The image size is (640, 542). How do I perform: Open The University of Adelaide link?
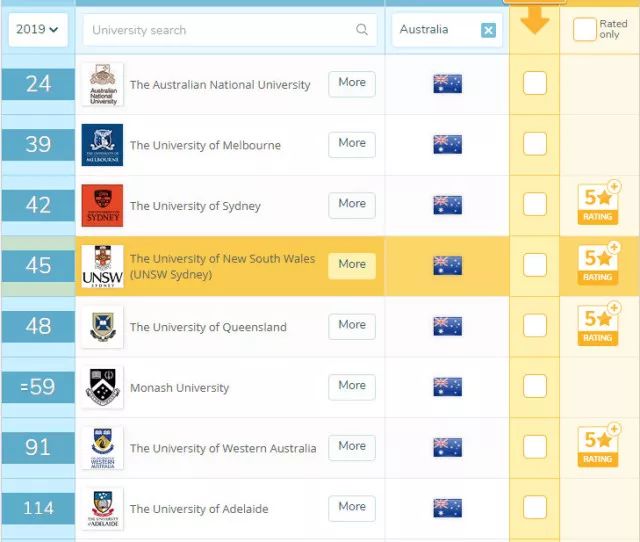coord(199,509)
